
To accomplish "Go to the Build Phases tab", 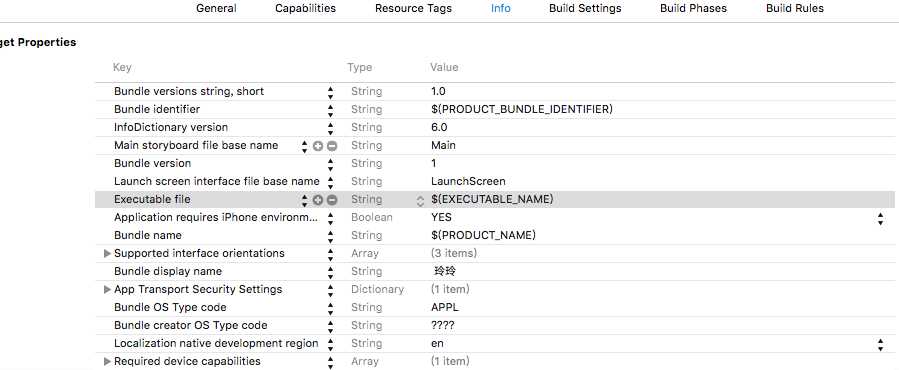I will coord(693,9).
